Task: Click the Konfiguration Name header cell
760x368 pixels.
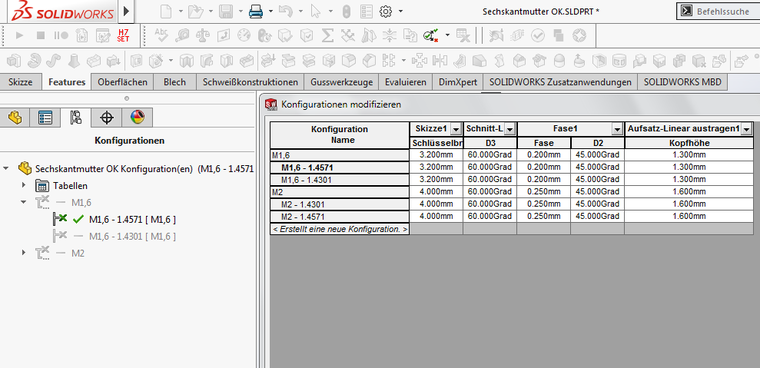Action: pos(340,135)
